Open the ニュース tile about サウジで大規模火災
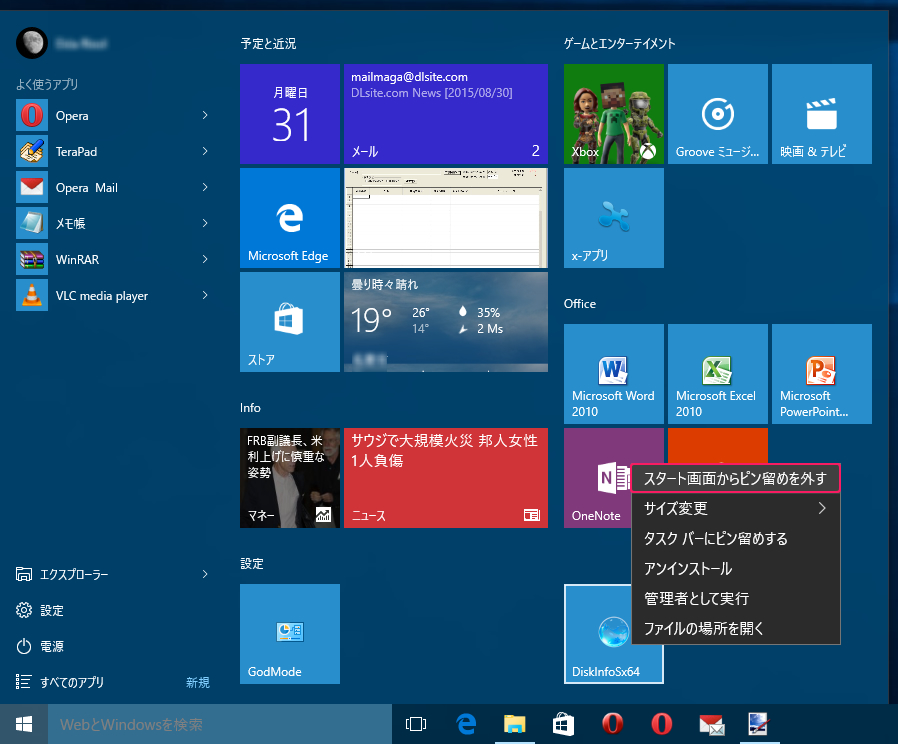The height and width of the screenshot is (744, 898). (x=446, y=478)
